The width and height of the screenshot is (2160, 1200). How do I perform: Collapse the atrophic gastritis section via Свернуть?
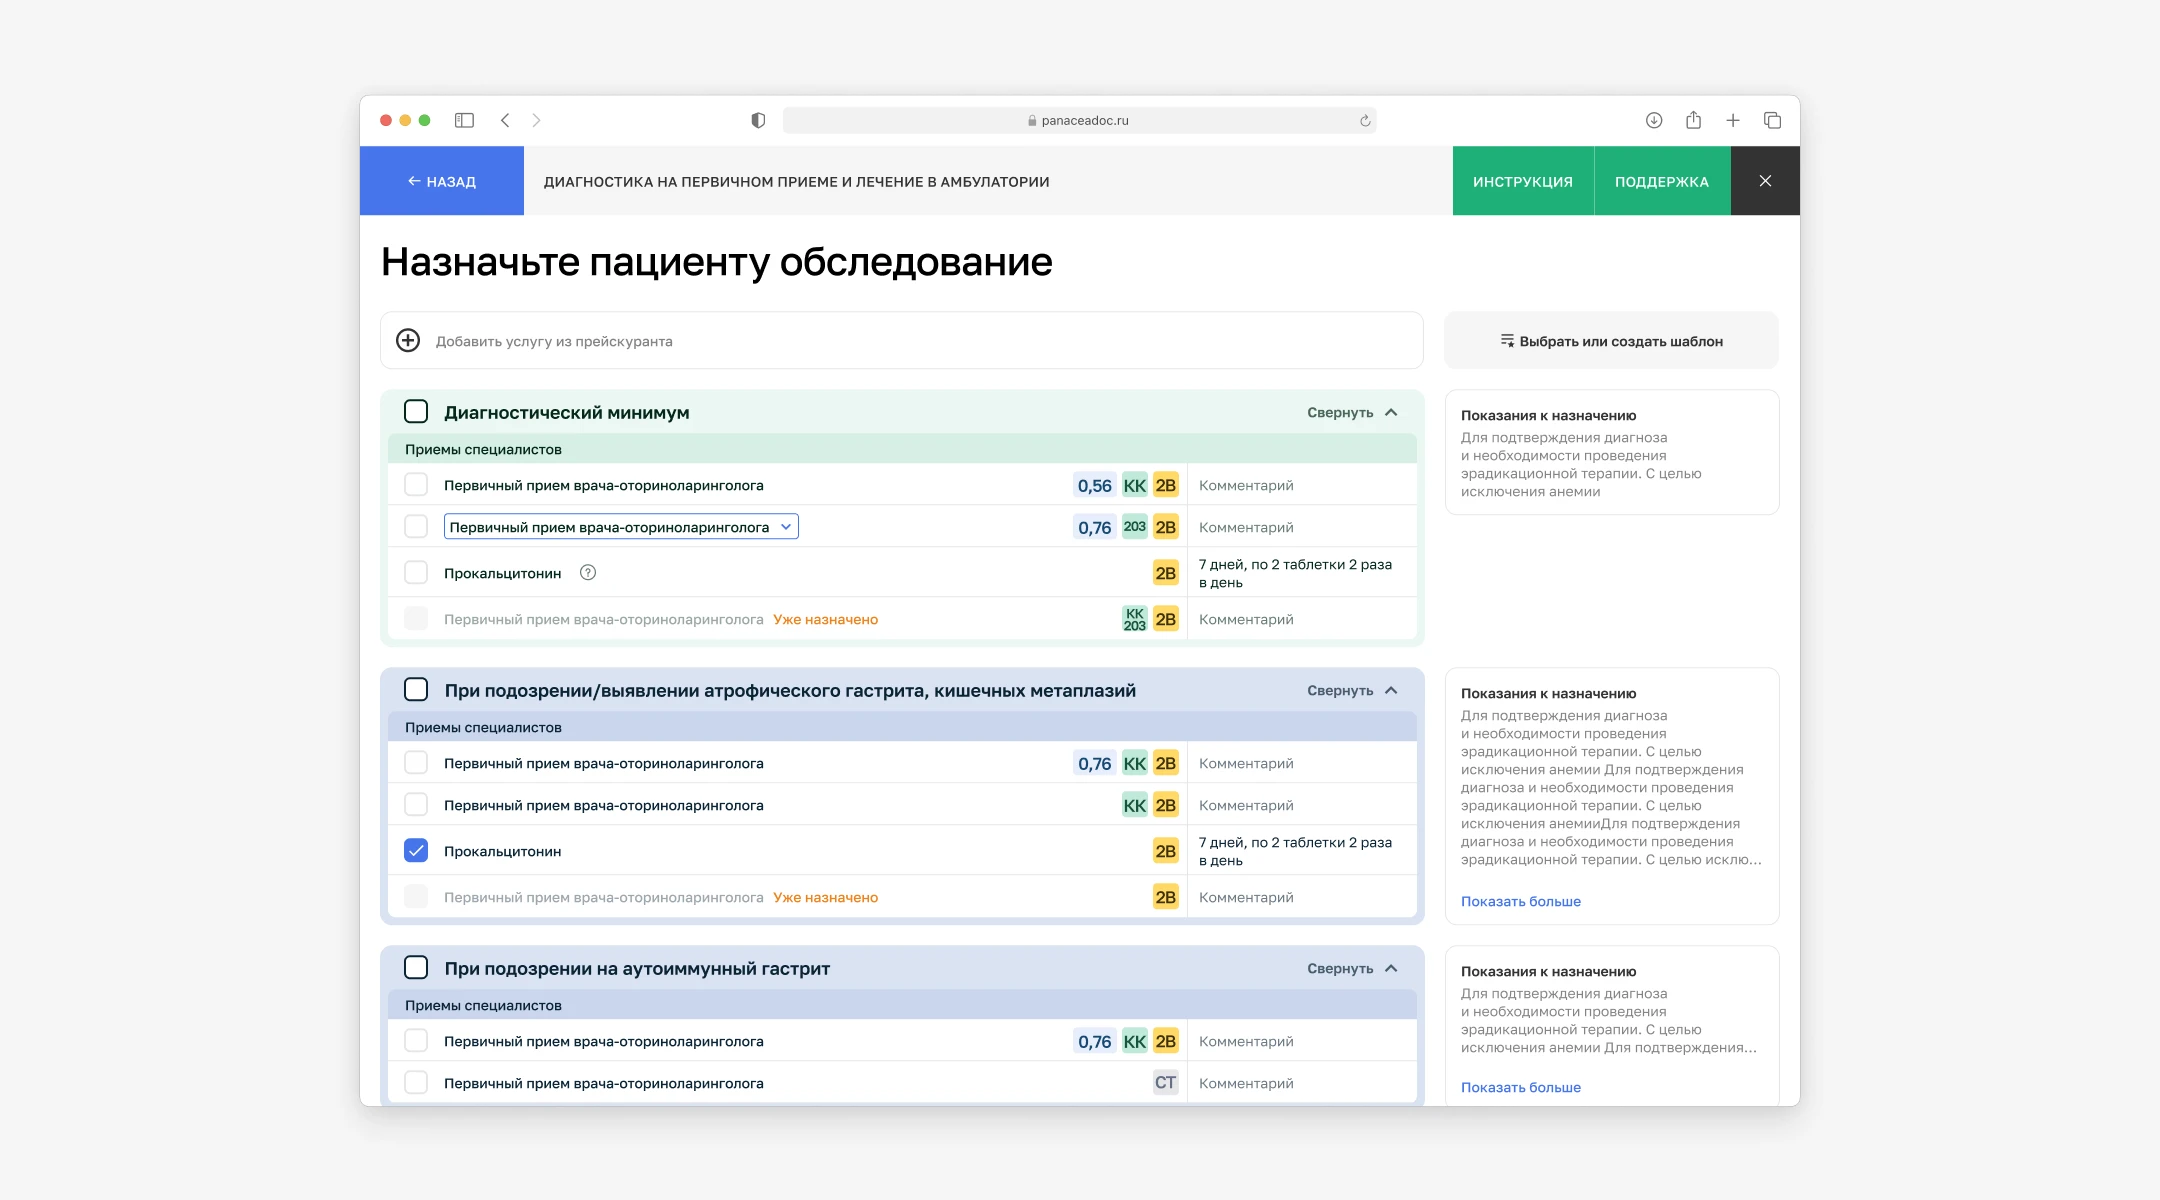click(x=1351, y=690)
